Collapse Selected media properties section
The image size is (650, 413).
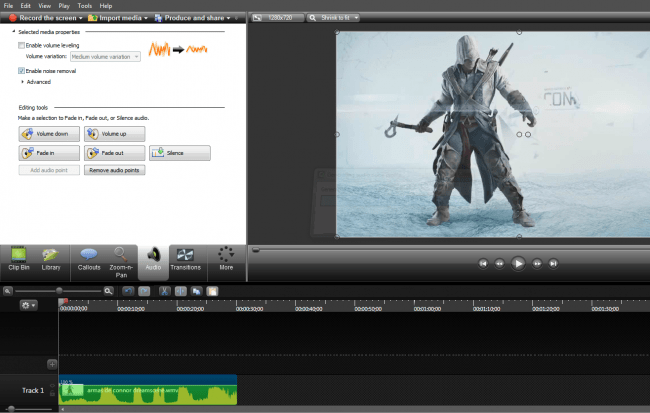coord(14,32)
